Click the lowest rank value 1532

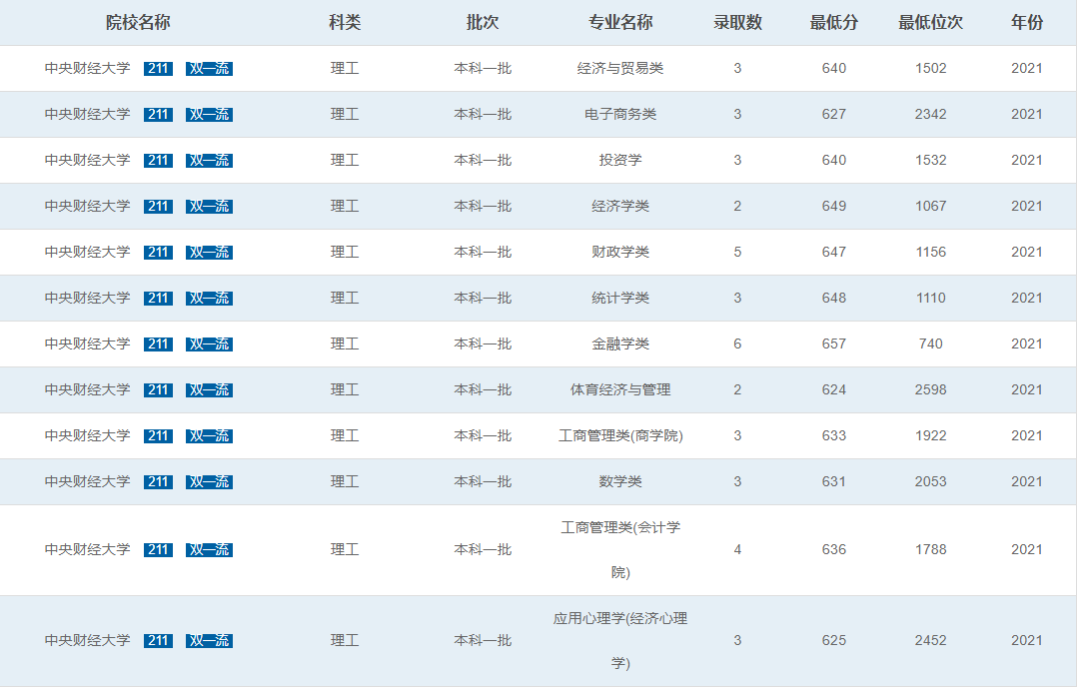(x=931, y=160)
